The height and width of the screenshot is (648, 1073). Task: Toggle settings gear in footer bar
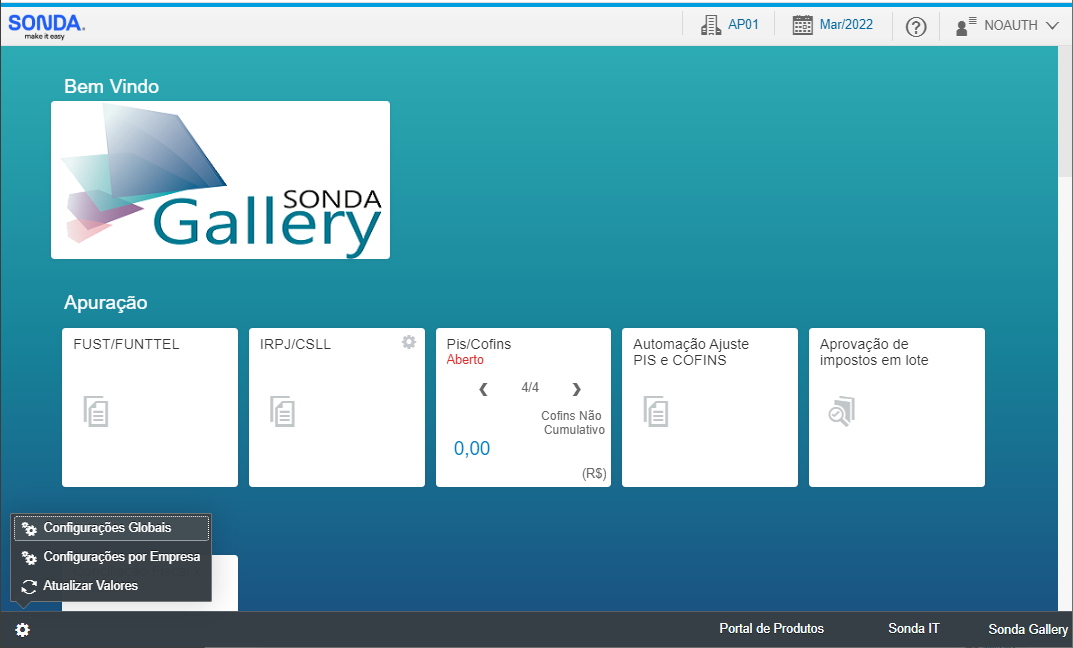coord(23,630)
